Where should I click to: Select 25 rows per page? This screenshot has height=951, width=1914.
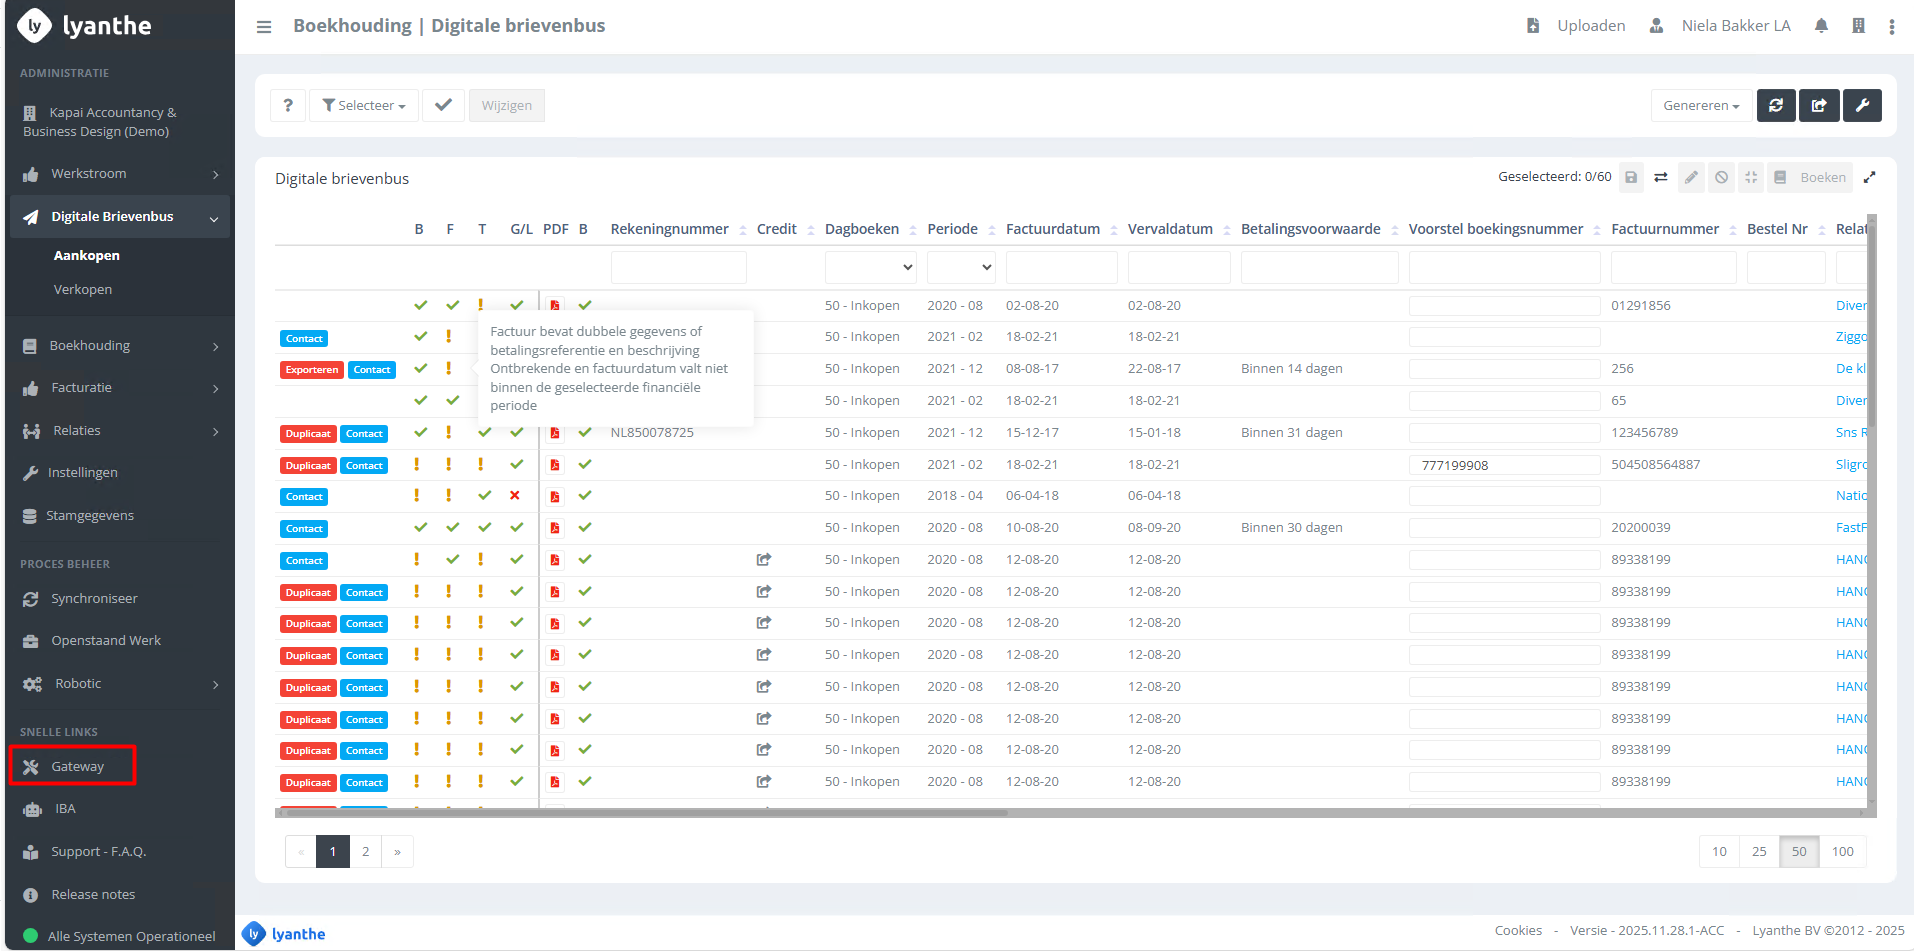click(x=1759, y=851)
